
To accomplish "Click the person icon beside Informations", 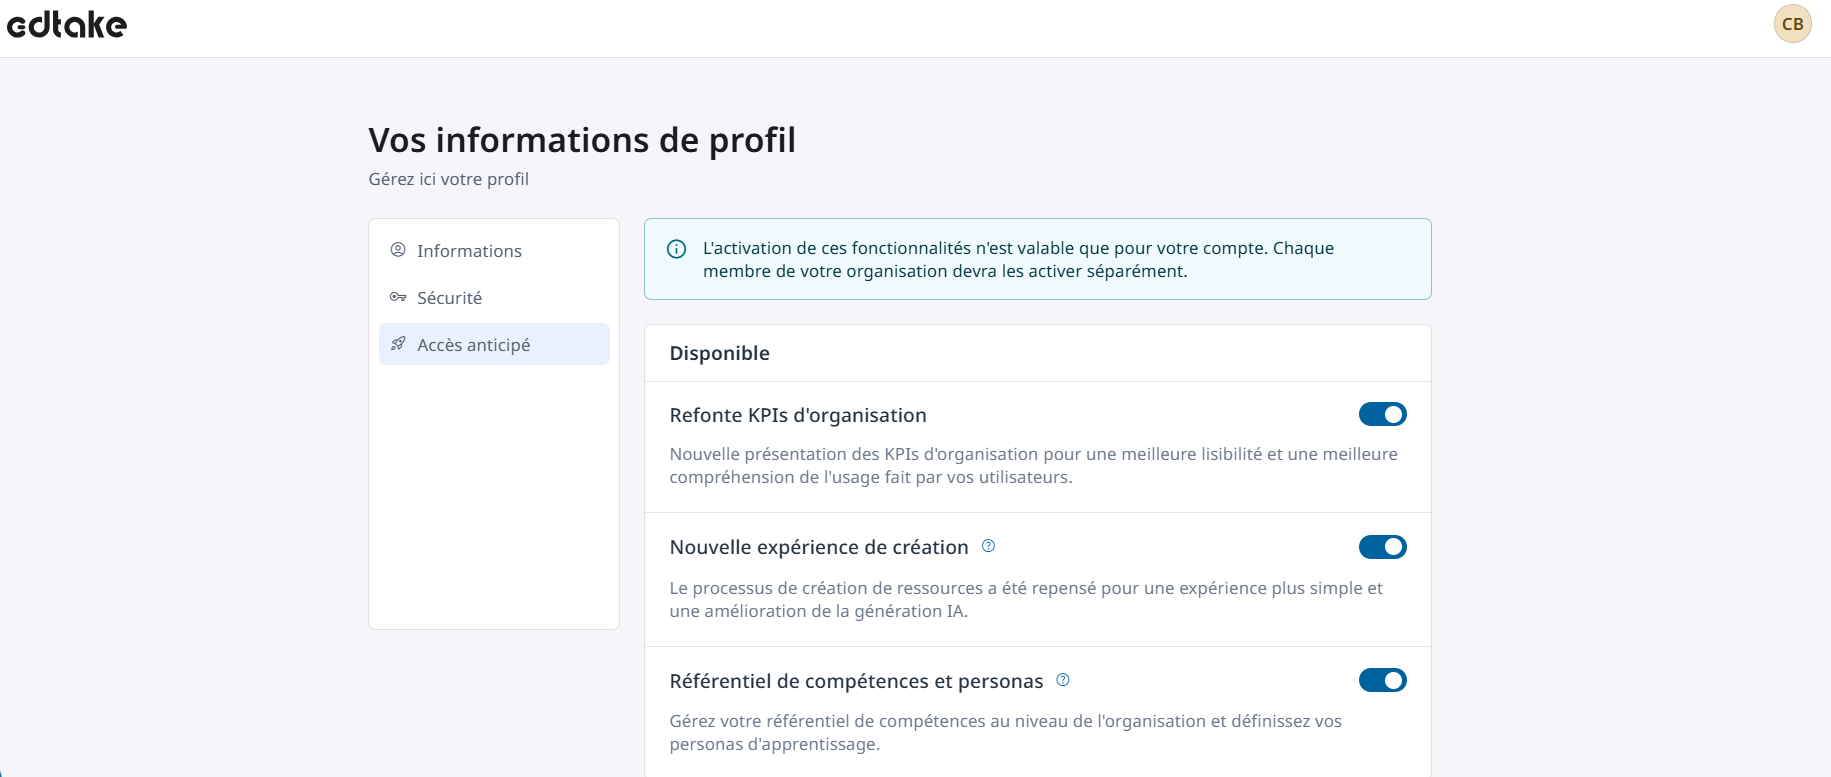I will click(x=398, y=250).
